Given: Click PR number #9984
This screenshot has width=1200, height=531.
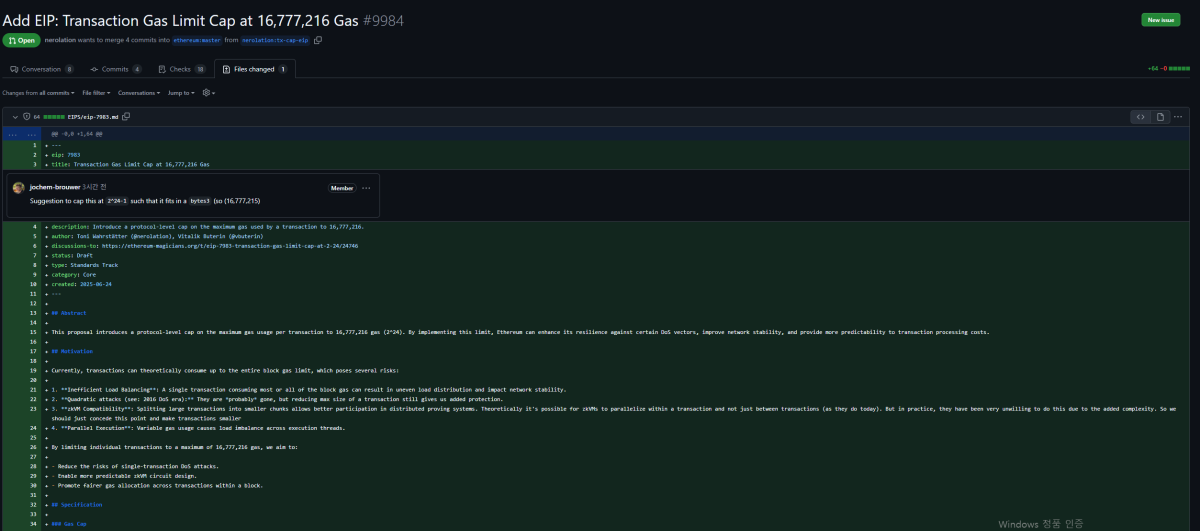Looking at the screenshot, I should (384, 20).
